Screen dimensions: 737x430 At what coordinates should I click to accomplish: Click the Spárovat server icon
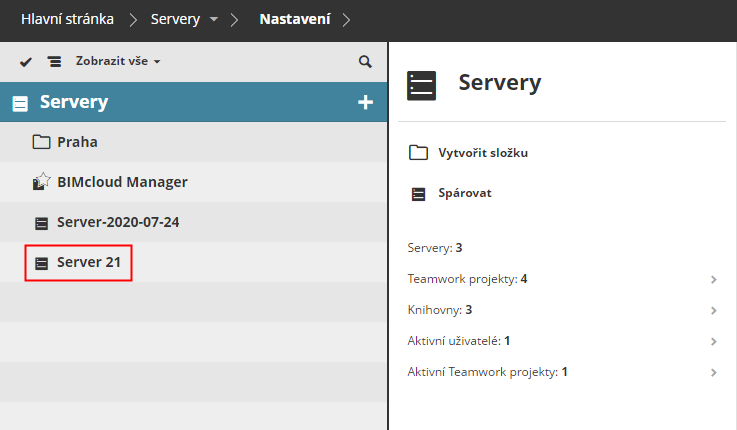point(418,194)
